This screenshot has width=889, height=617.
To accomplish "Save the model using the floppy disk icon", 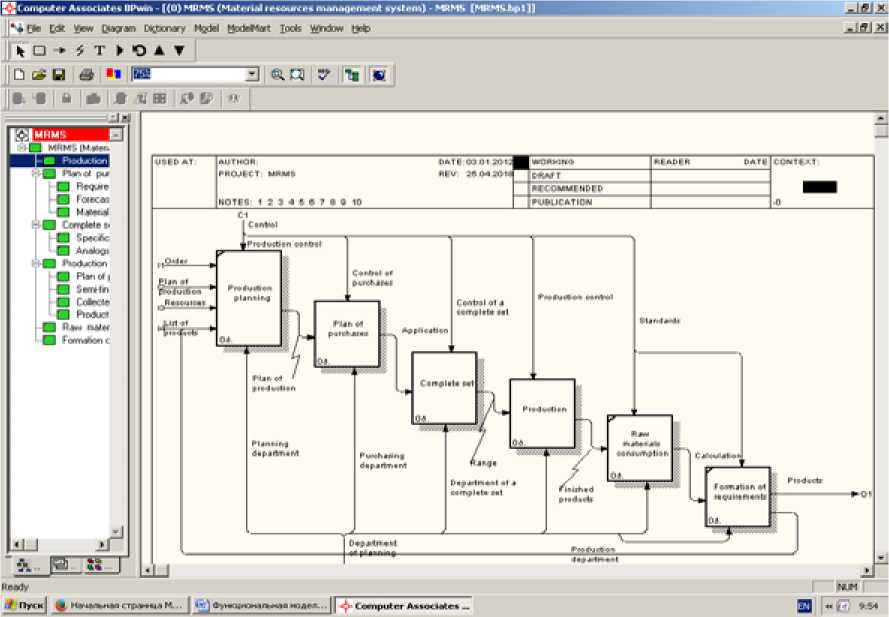I will pyautogui.click(x=59, y=75).
